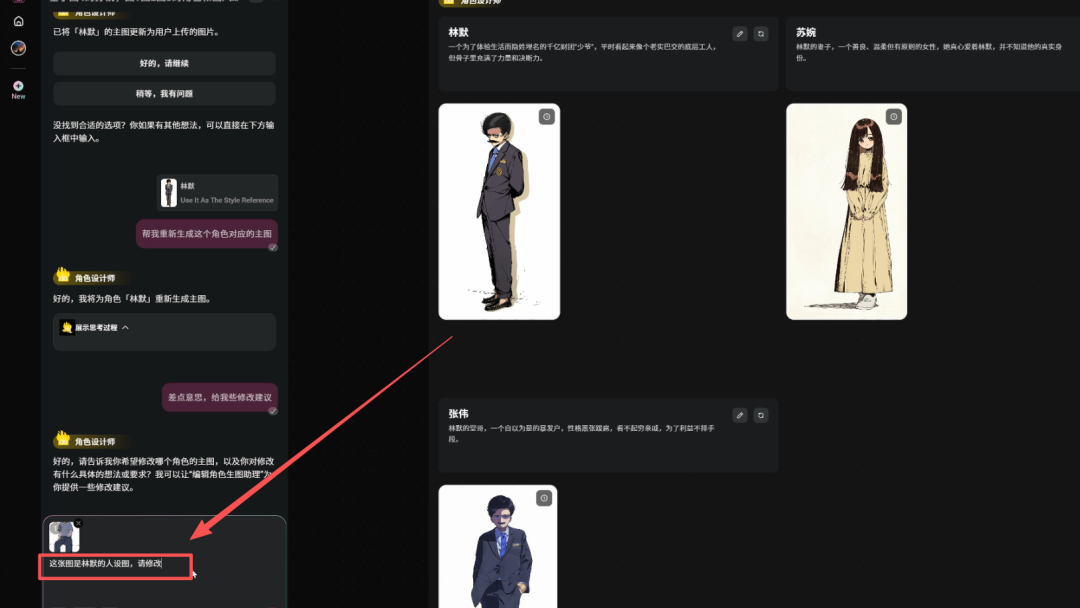Edit 林默 description via pencil icon
The width and height of the screenshot is (1080, 608).
739,33
